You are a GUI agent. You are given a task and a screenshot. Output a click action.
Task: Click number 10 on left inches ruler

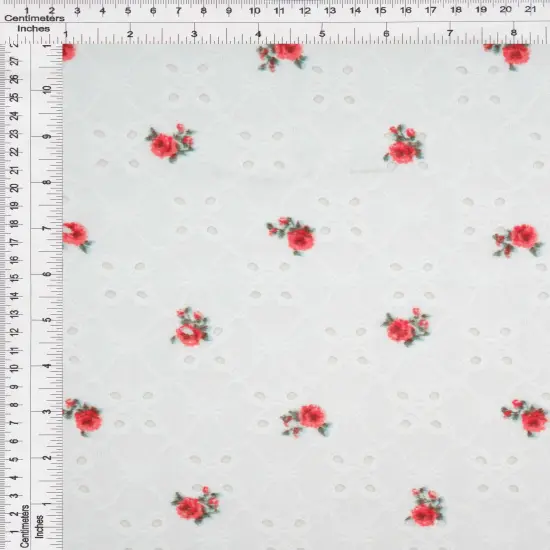tap(47, 89)
